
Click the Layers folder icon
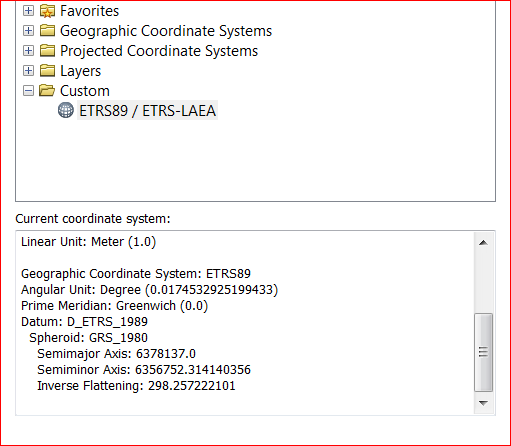[x=47, y=71]
